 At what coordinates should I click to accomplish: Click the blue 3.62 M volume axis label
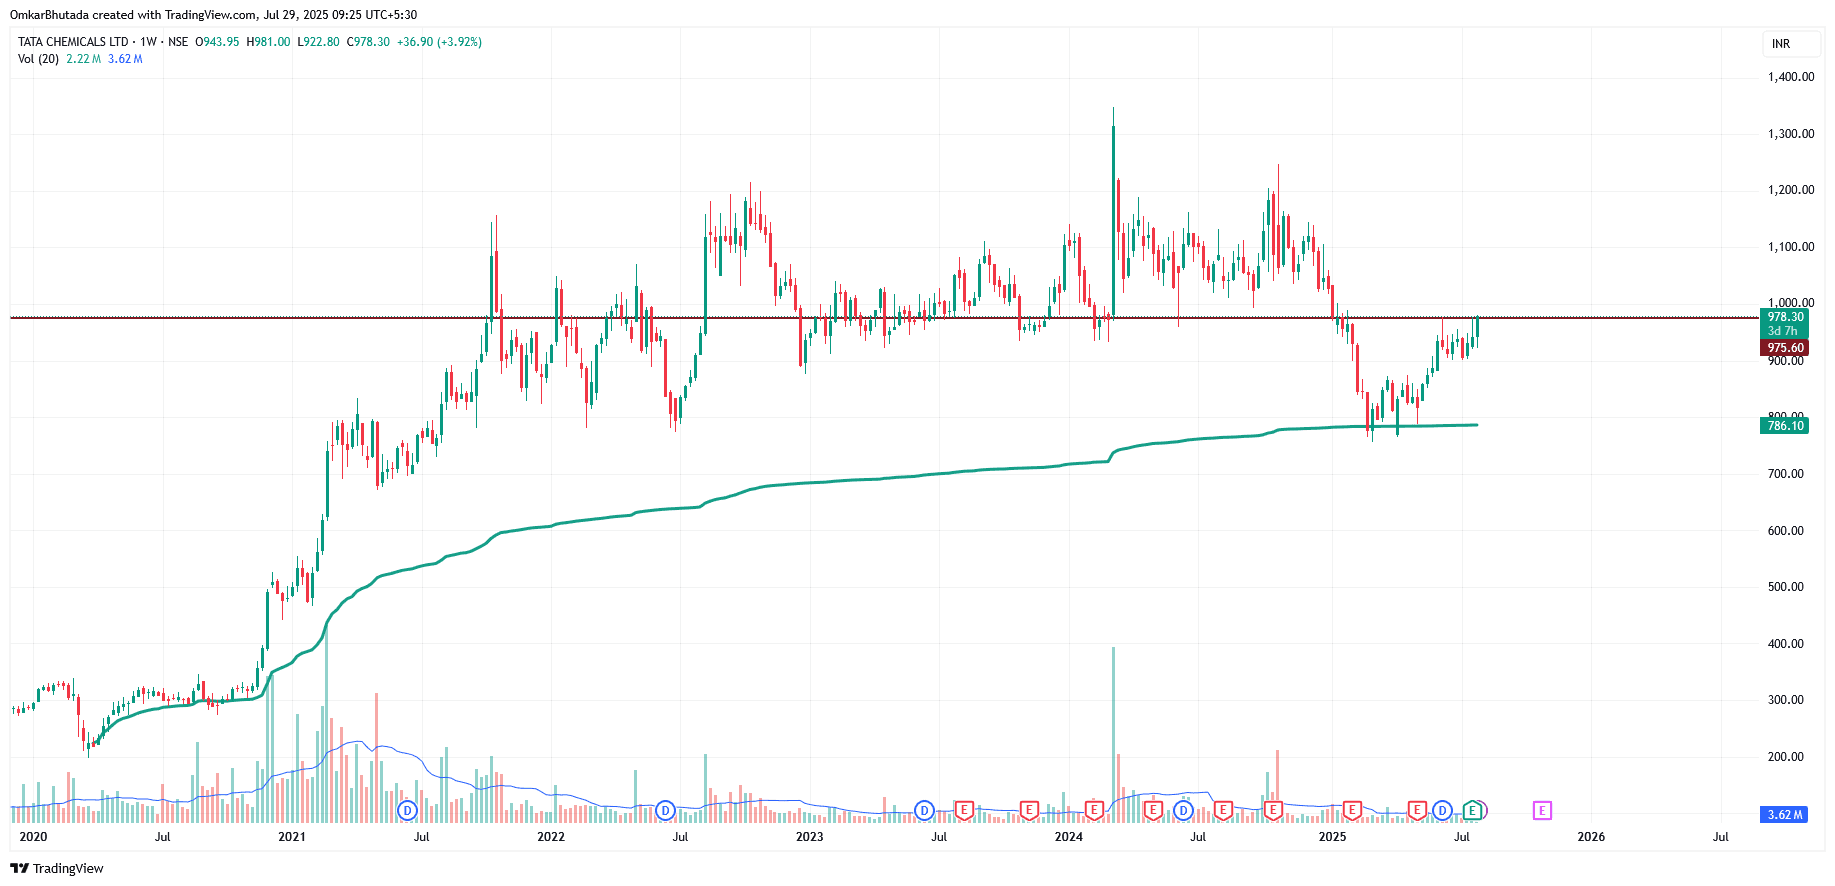[x=1784, y=815]
